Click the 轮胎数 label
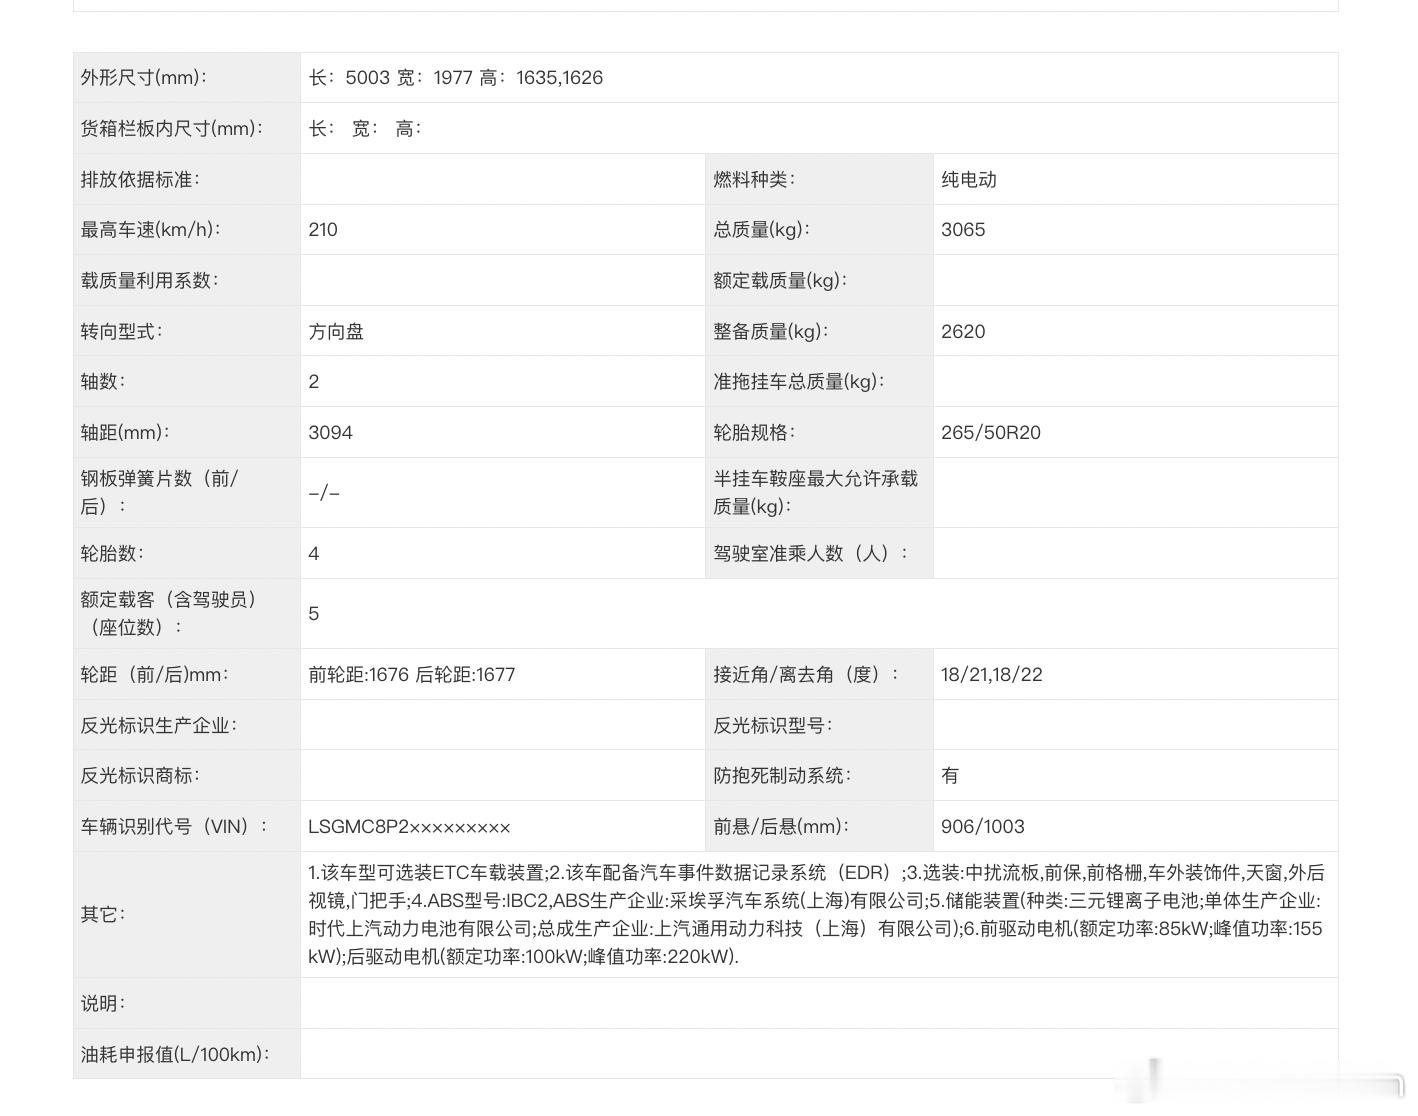The height and width of the screenshot is (1116, 1418). (112, 554)
